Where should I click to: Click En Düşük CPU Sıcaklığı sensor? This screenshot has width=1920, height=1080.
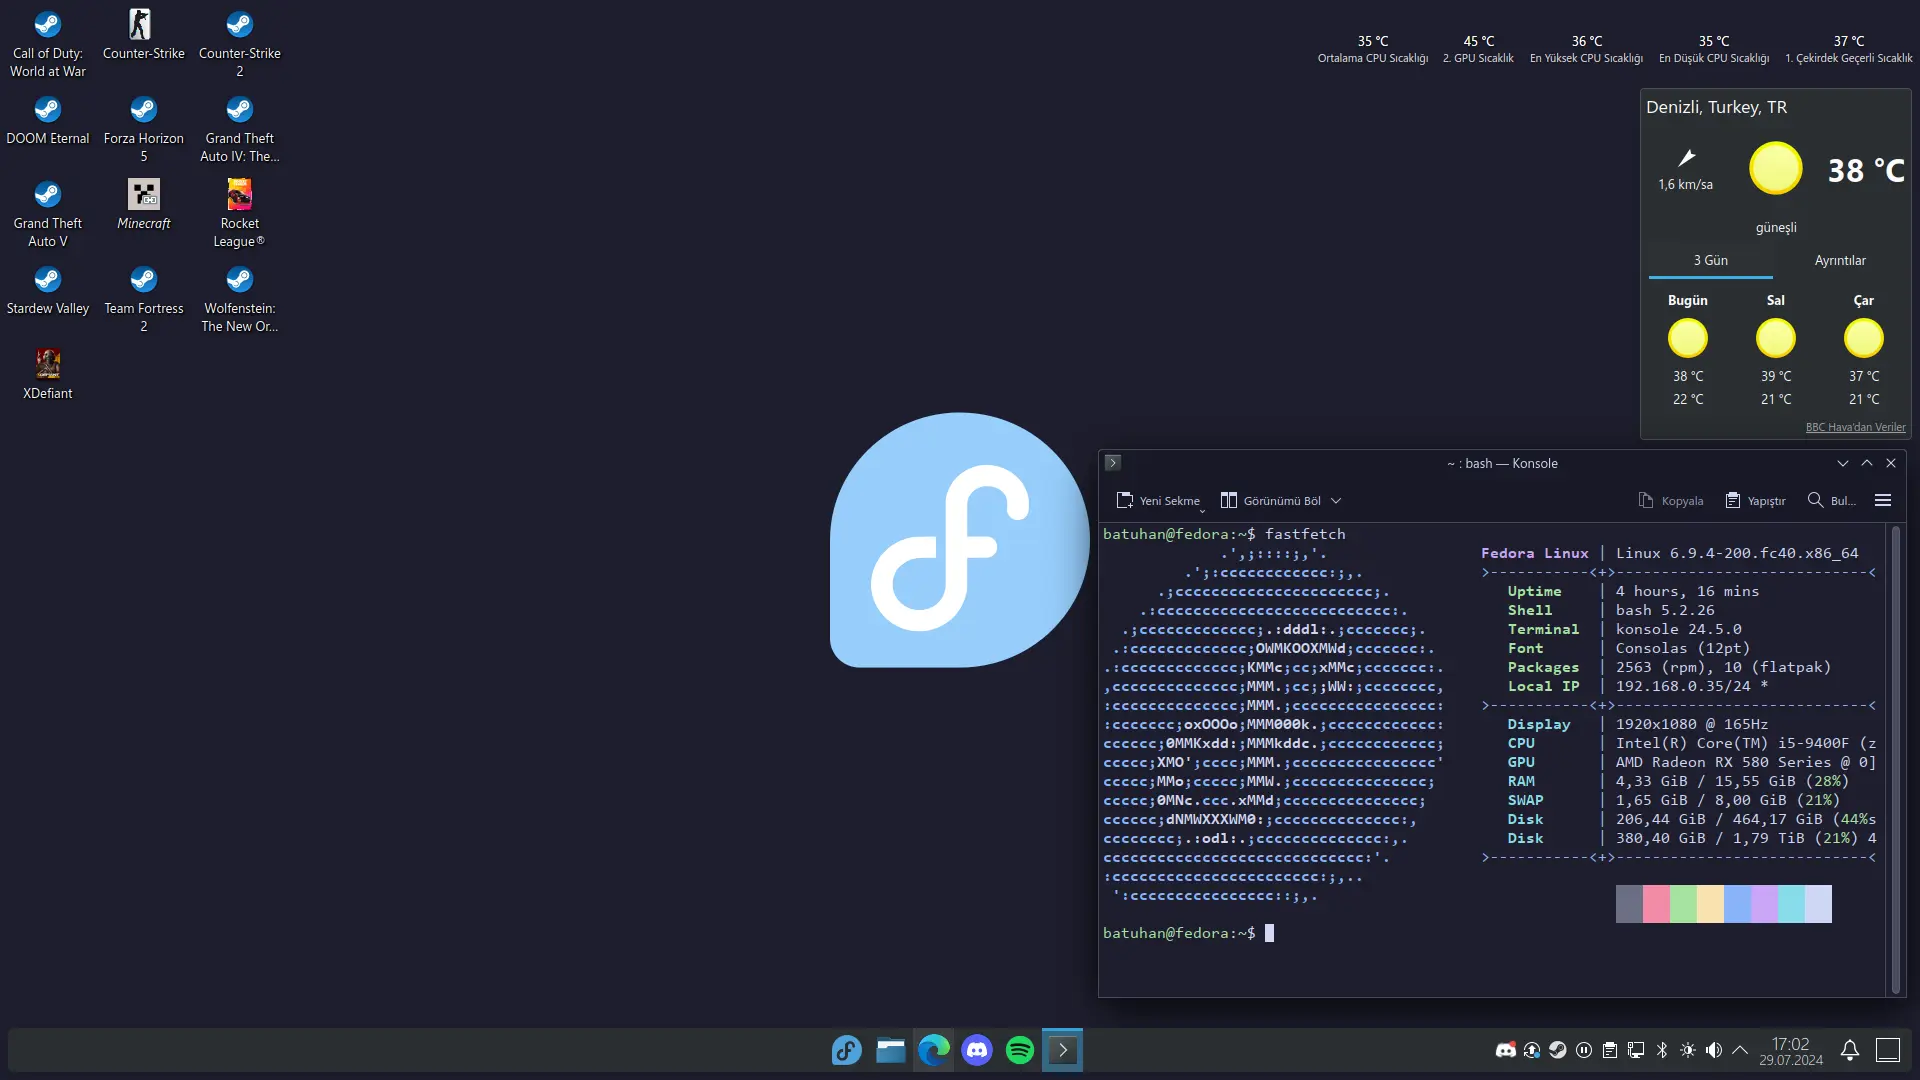1714,50
